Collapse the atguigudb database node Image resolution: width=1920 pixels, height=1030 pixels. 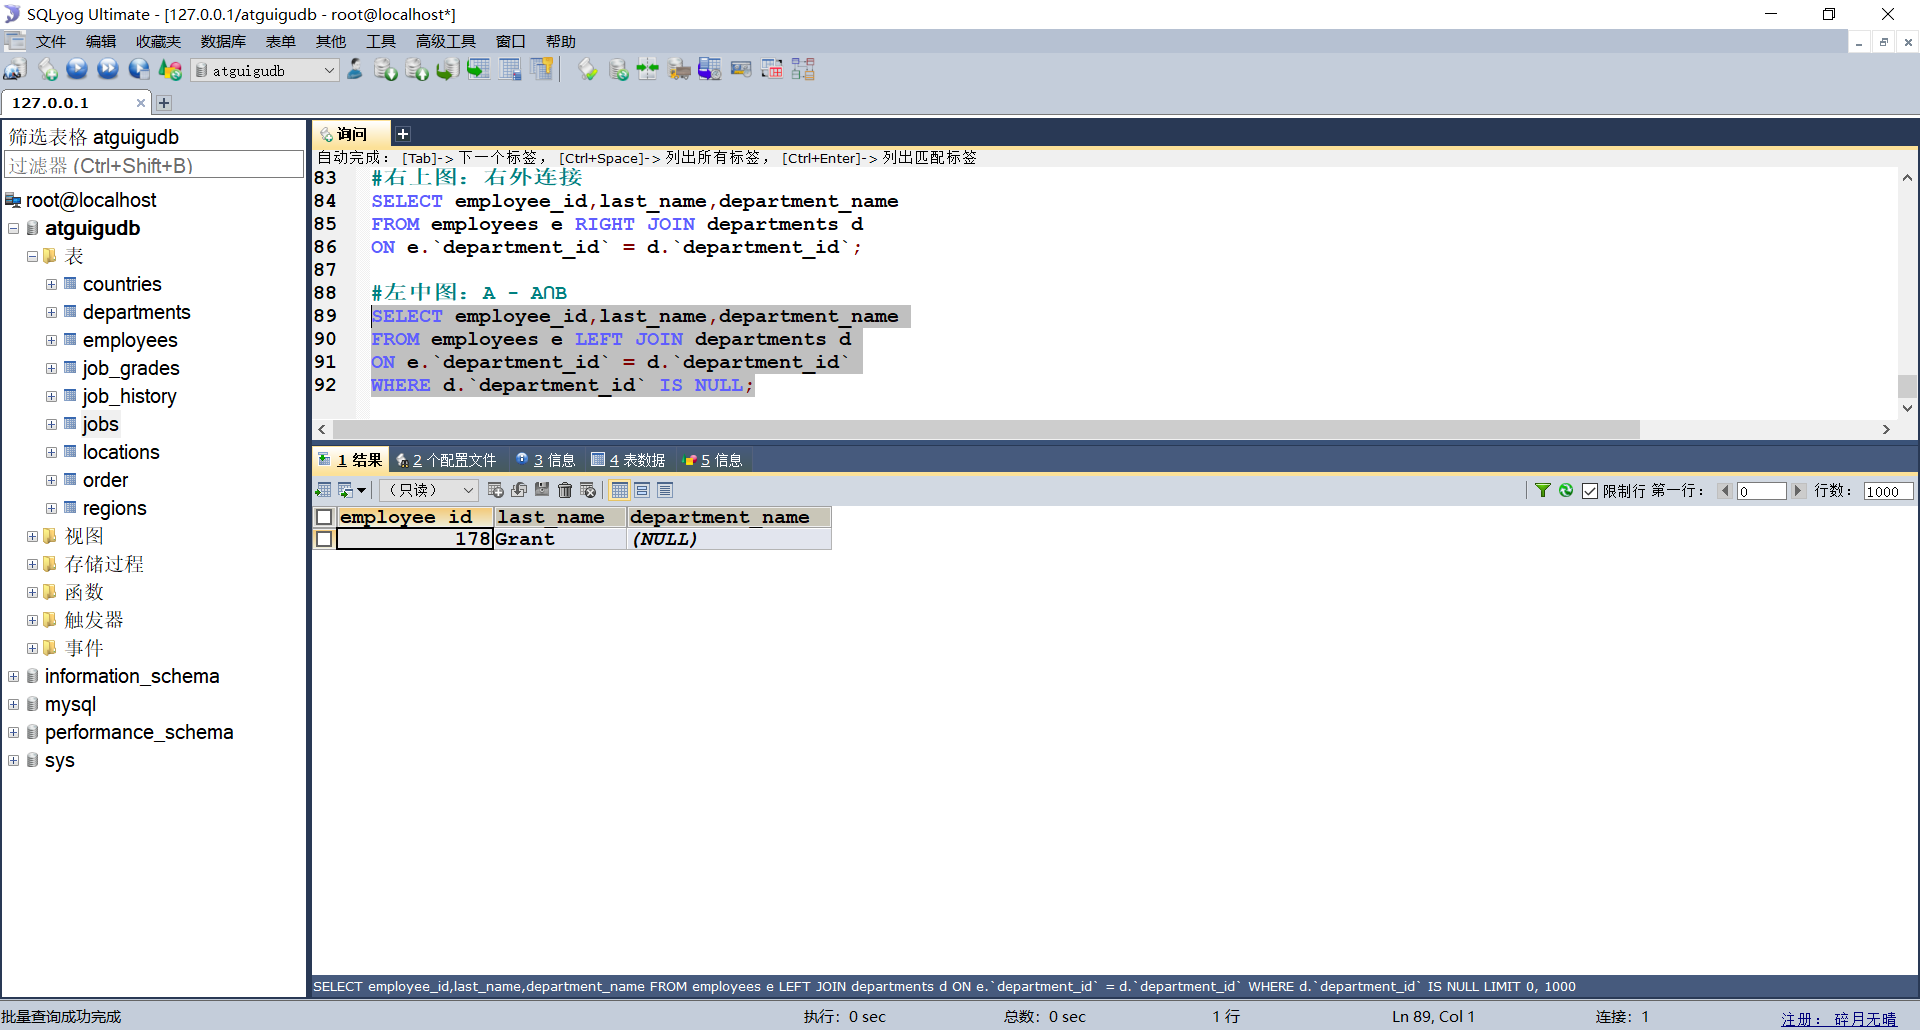[13, 229]
